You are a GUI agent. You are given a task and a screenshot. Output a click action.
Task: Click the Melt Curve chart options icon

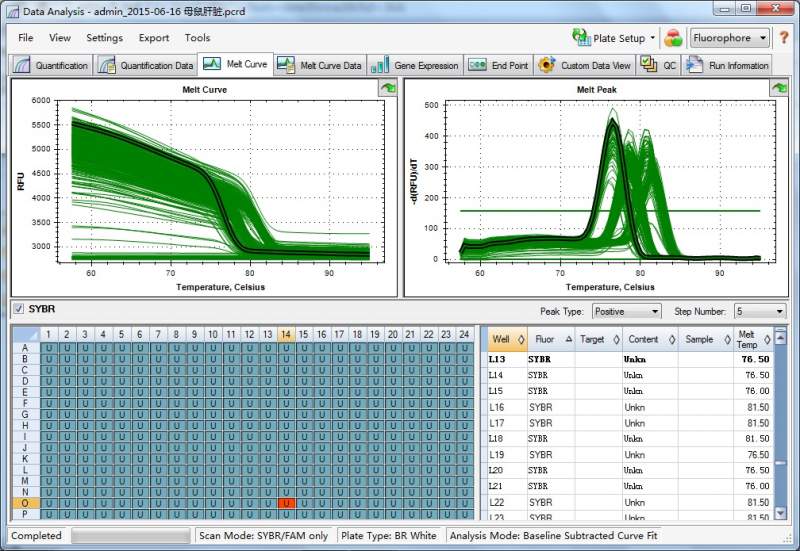click(x=388, y=88)
